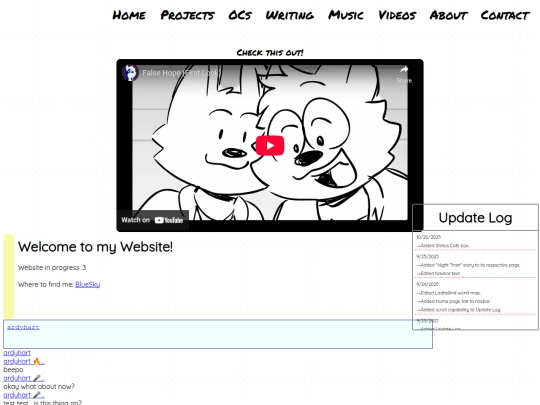Click 'okay what about now?' status text

39,387
